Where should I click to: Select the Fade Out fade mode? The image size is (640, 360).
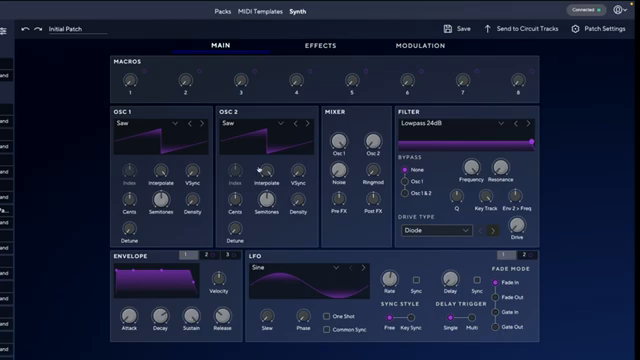495,298
